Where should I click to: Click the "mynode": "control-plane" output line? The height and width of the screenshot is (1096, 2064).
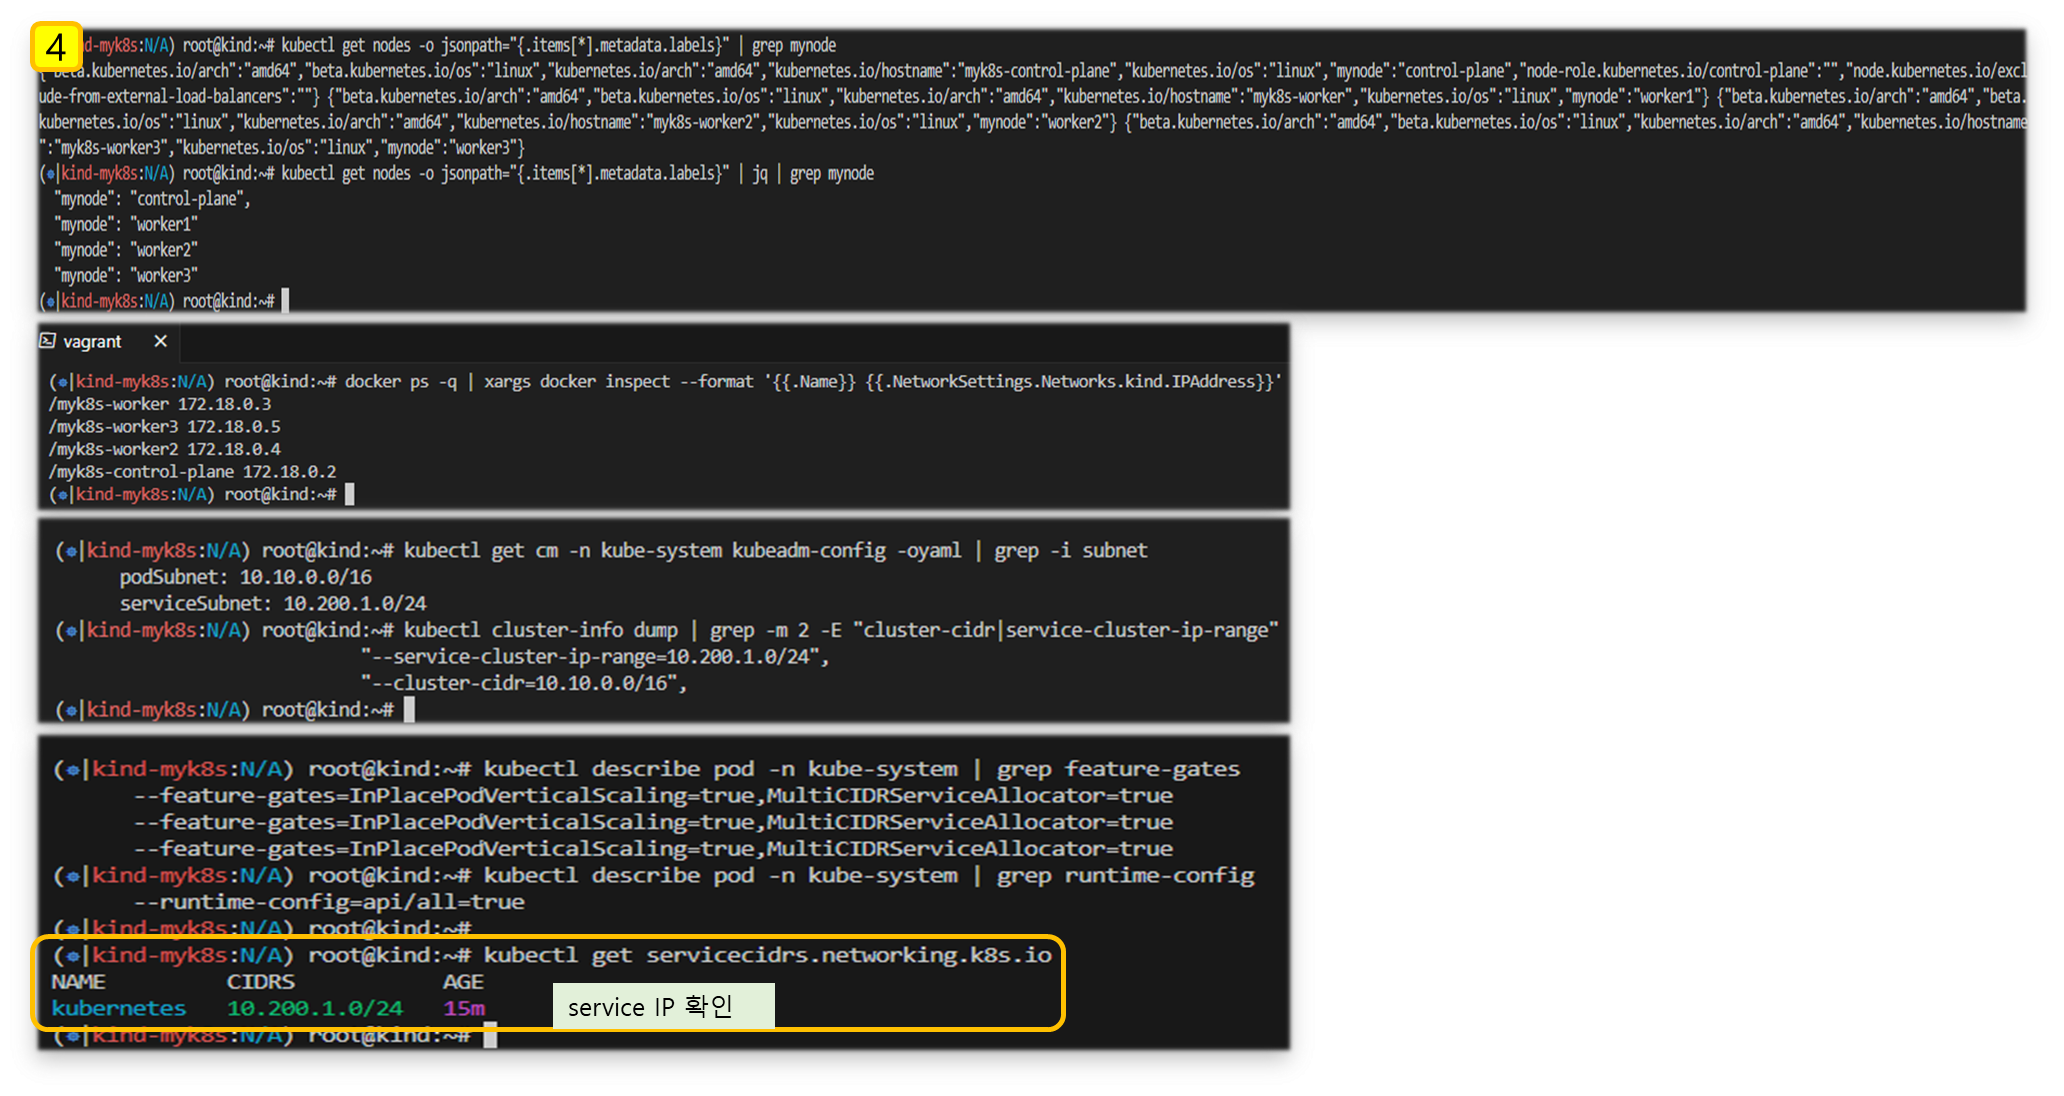[152, 199]
